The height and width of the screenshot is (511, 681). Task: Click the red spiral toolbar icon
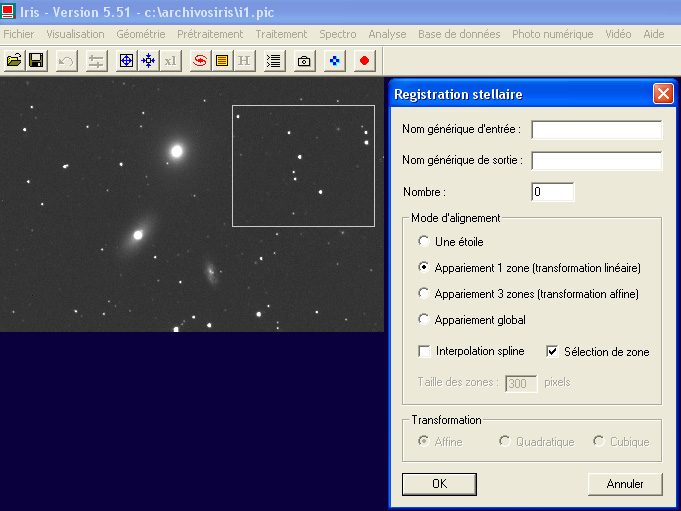(200, 61)
